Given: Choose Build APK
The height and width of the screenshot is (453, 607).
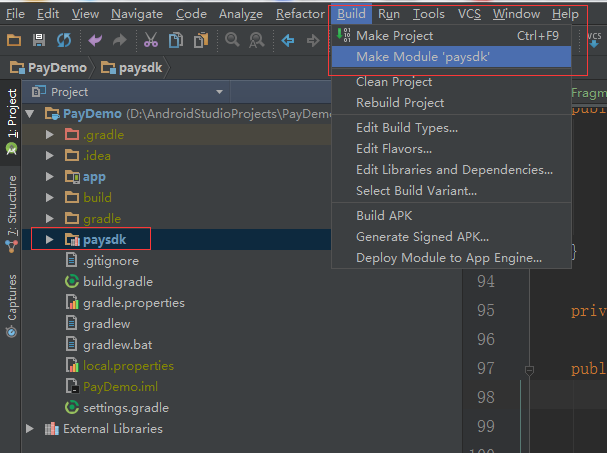Looking at the screenshot, I should 451,216.
